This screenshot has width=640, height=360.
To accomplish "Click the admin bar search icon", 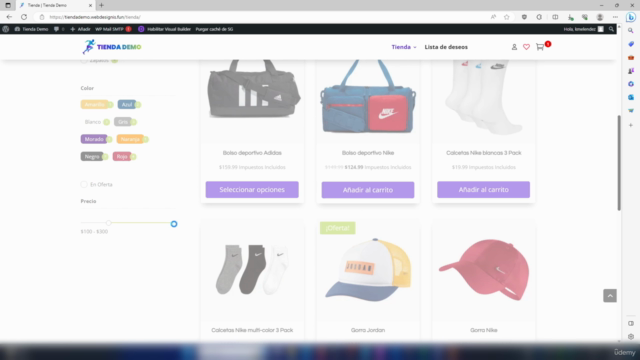I will pos(611,29).
